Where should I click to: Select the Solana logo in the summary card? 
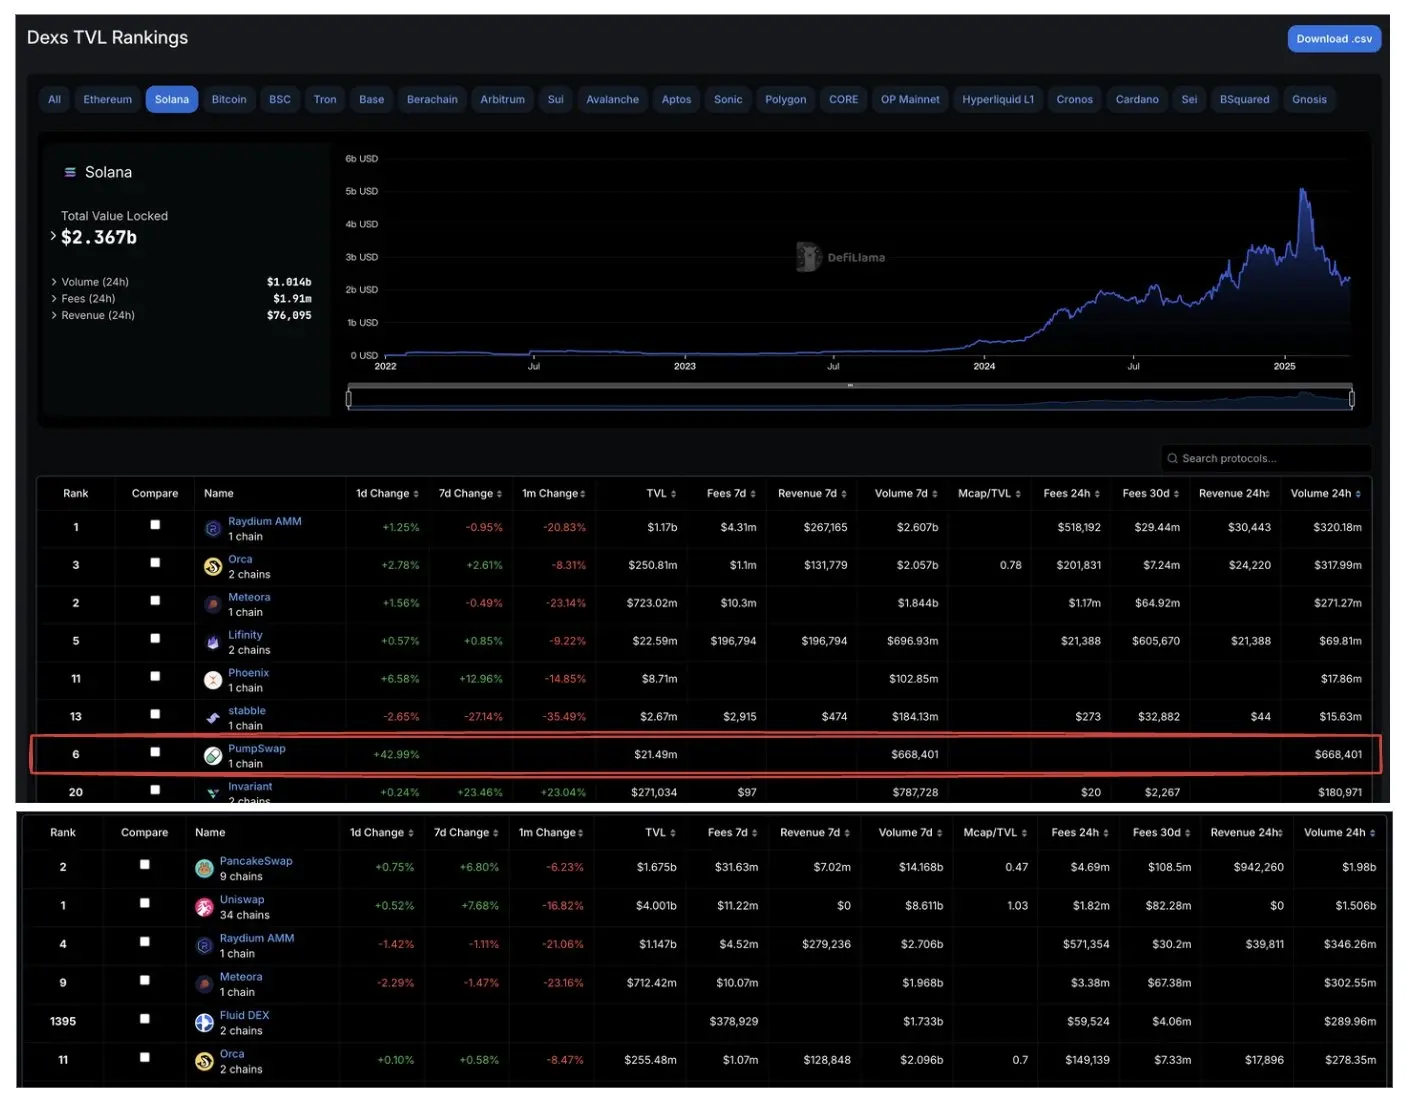point(69,171)
